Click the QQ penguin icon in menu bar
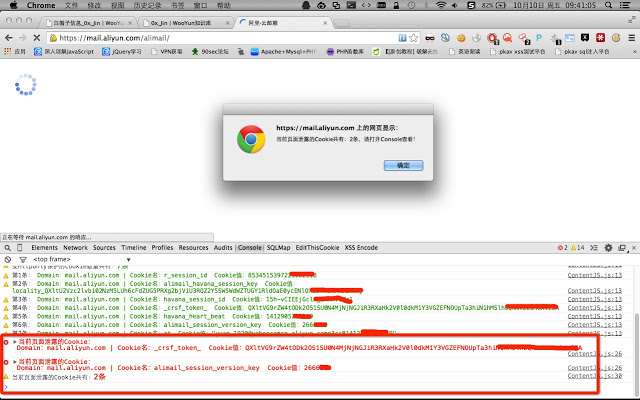640x400 pixels. pos(306,5)
